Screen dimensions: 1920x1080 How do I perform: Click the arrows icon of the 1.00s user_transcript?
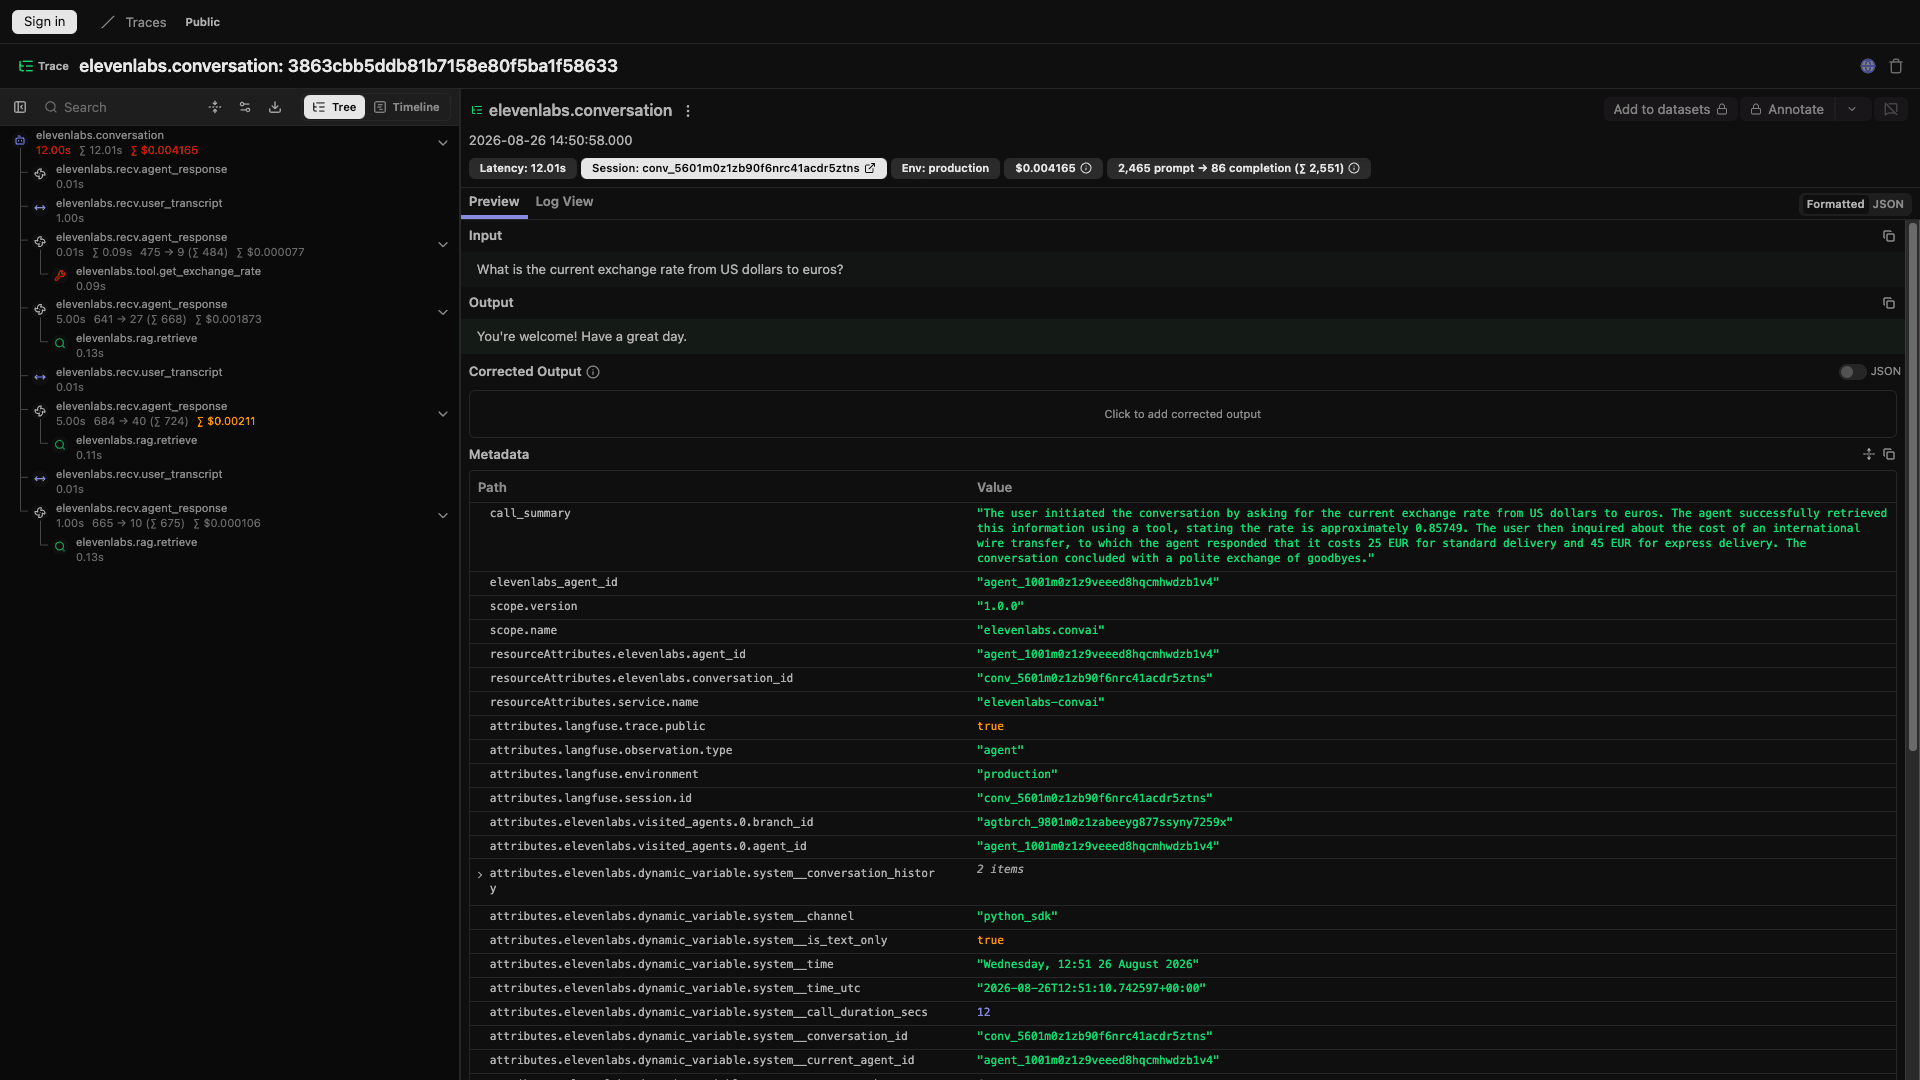coord(40,208)
